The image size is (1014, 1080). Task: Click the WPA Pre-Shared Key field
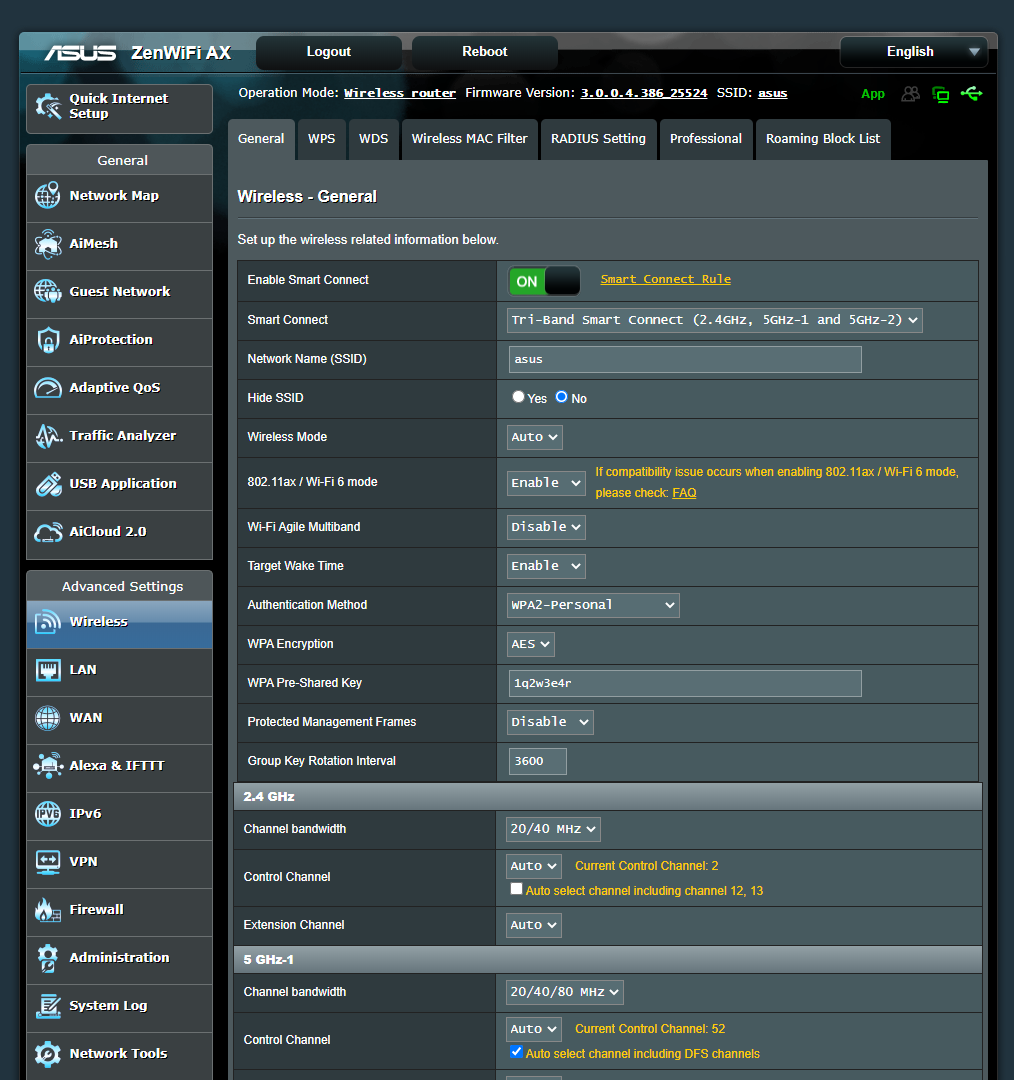click(x=685, y=683)
